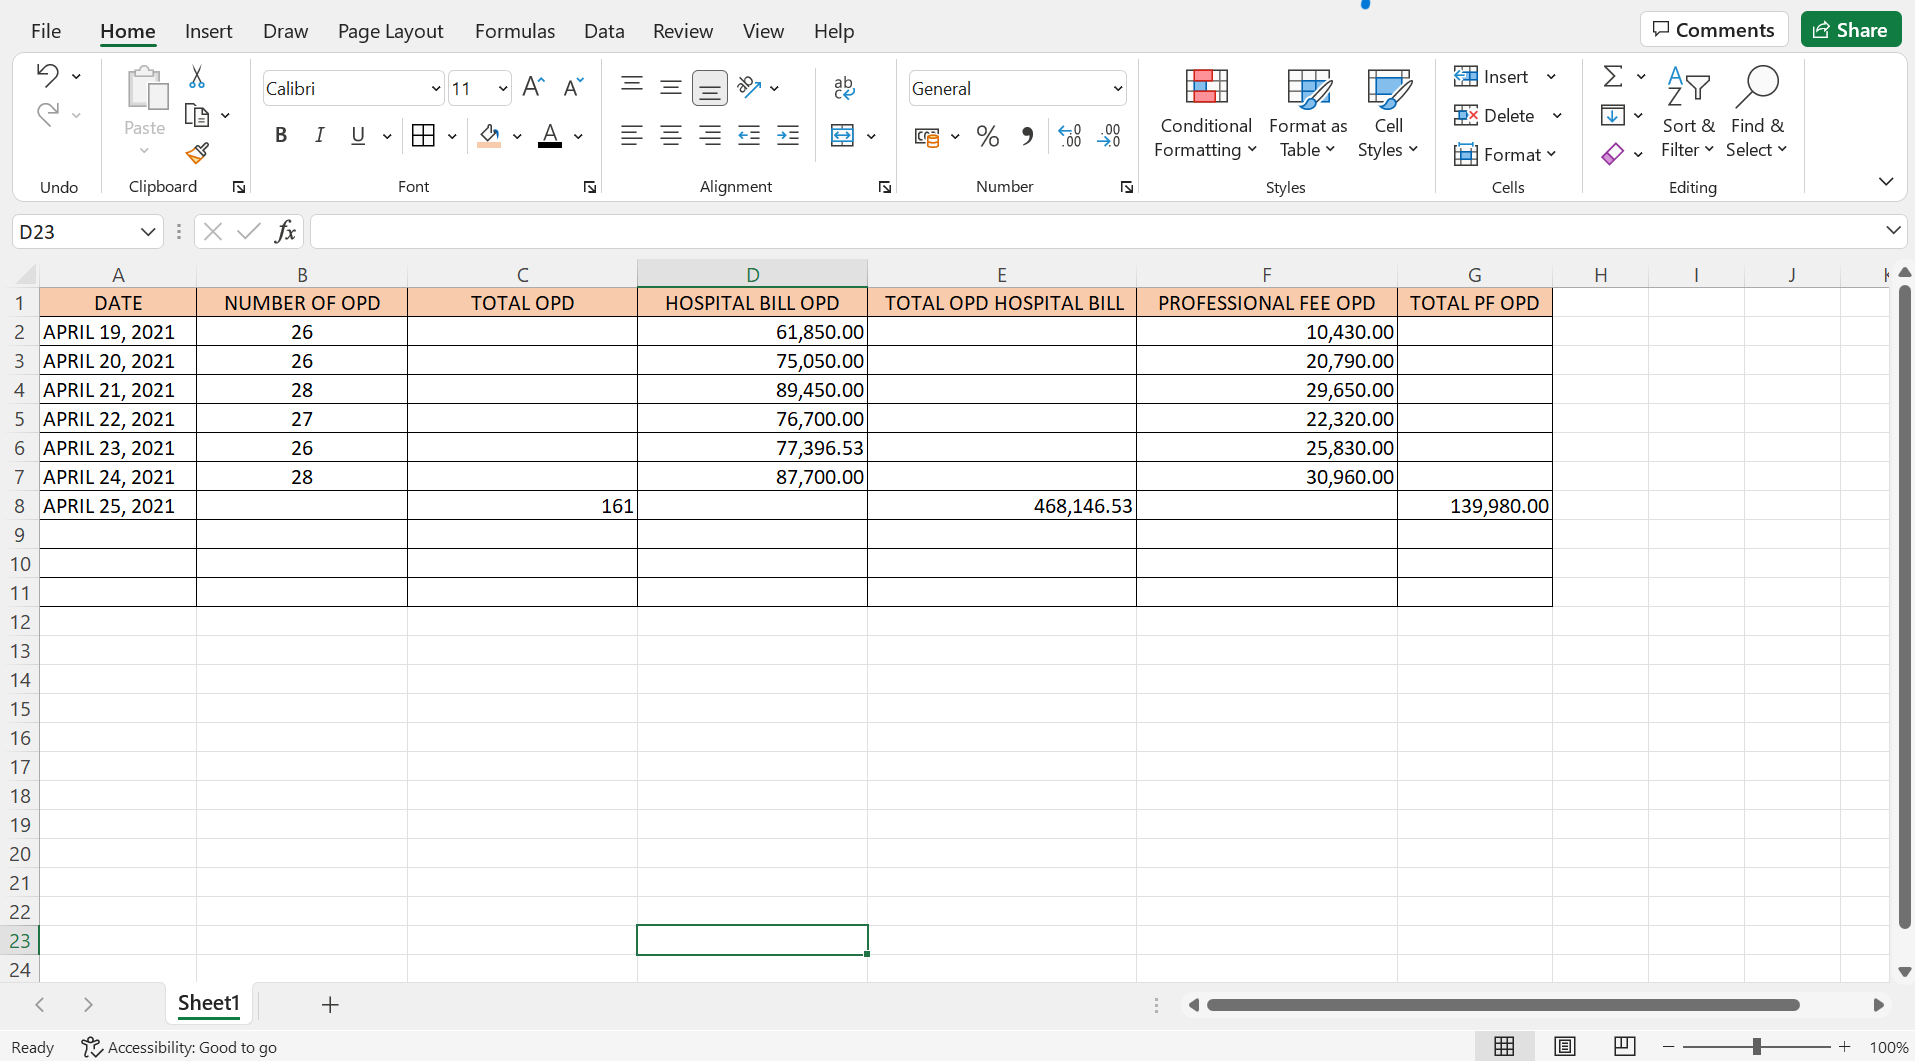Open Conditional Formatting dropdown
1915x1061 pixels.
[x=1206, y=114]
